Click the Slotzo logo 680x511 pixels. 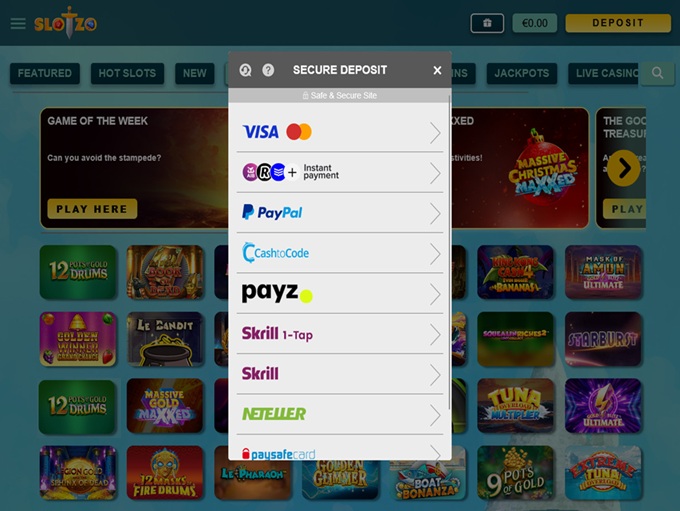click(65, 23)
